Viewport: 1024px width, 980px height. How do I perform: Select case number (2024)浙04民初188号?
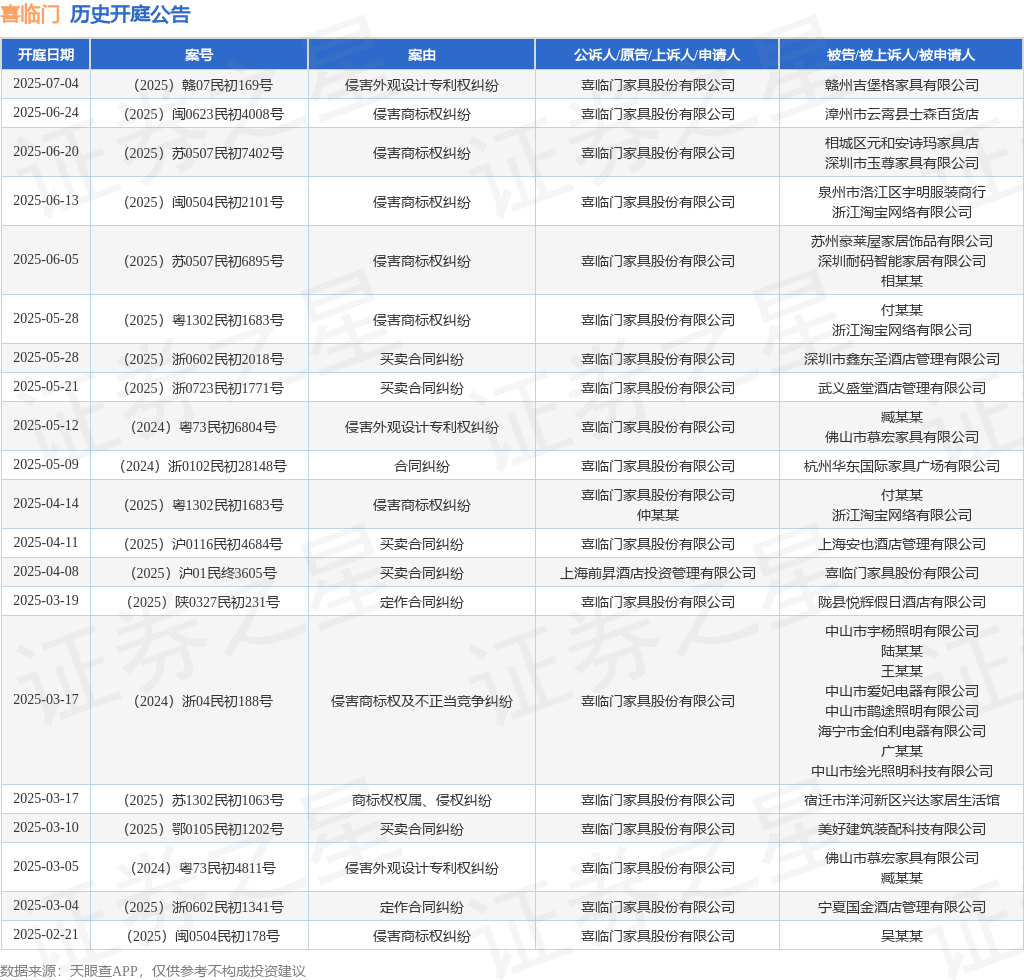(203, 701)
